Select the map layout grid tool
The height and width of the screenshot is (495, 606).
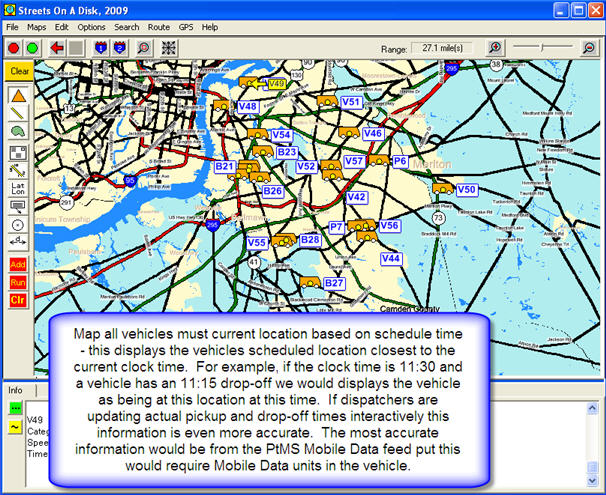pos(18,153)
